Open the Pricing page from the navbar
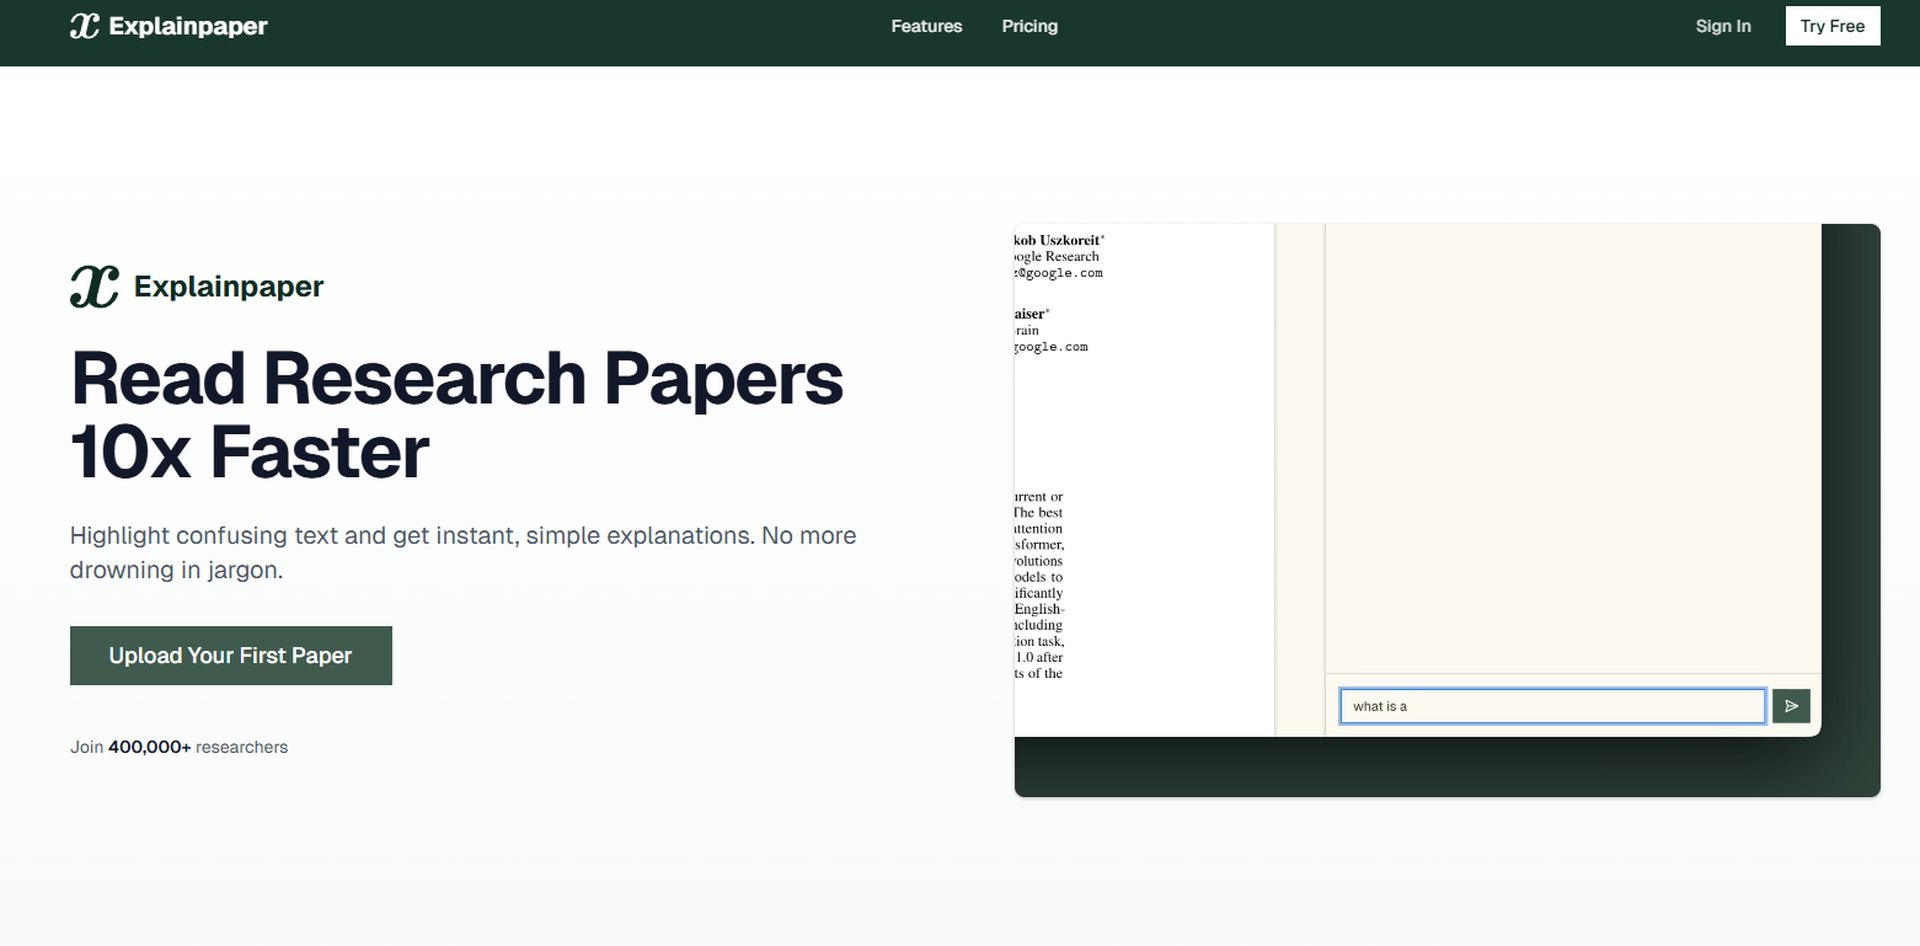The height and width of the screenshot is (946, 1920). tap(1029, 26)
